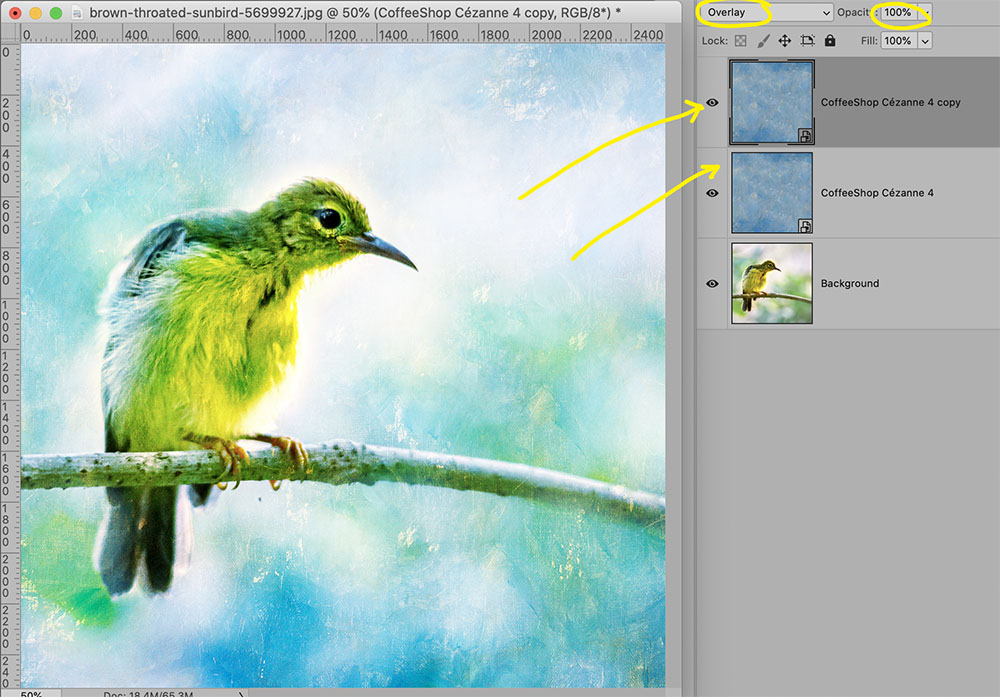Hide the CoffeeShop Cézanne 4 copy layer
1000x697 pixels.
pos(712,103)
